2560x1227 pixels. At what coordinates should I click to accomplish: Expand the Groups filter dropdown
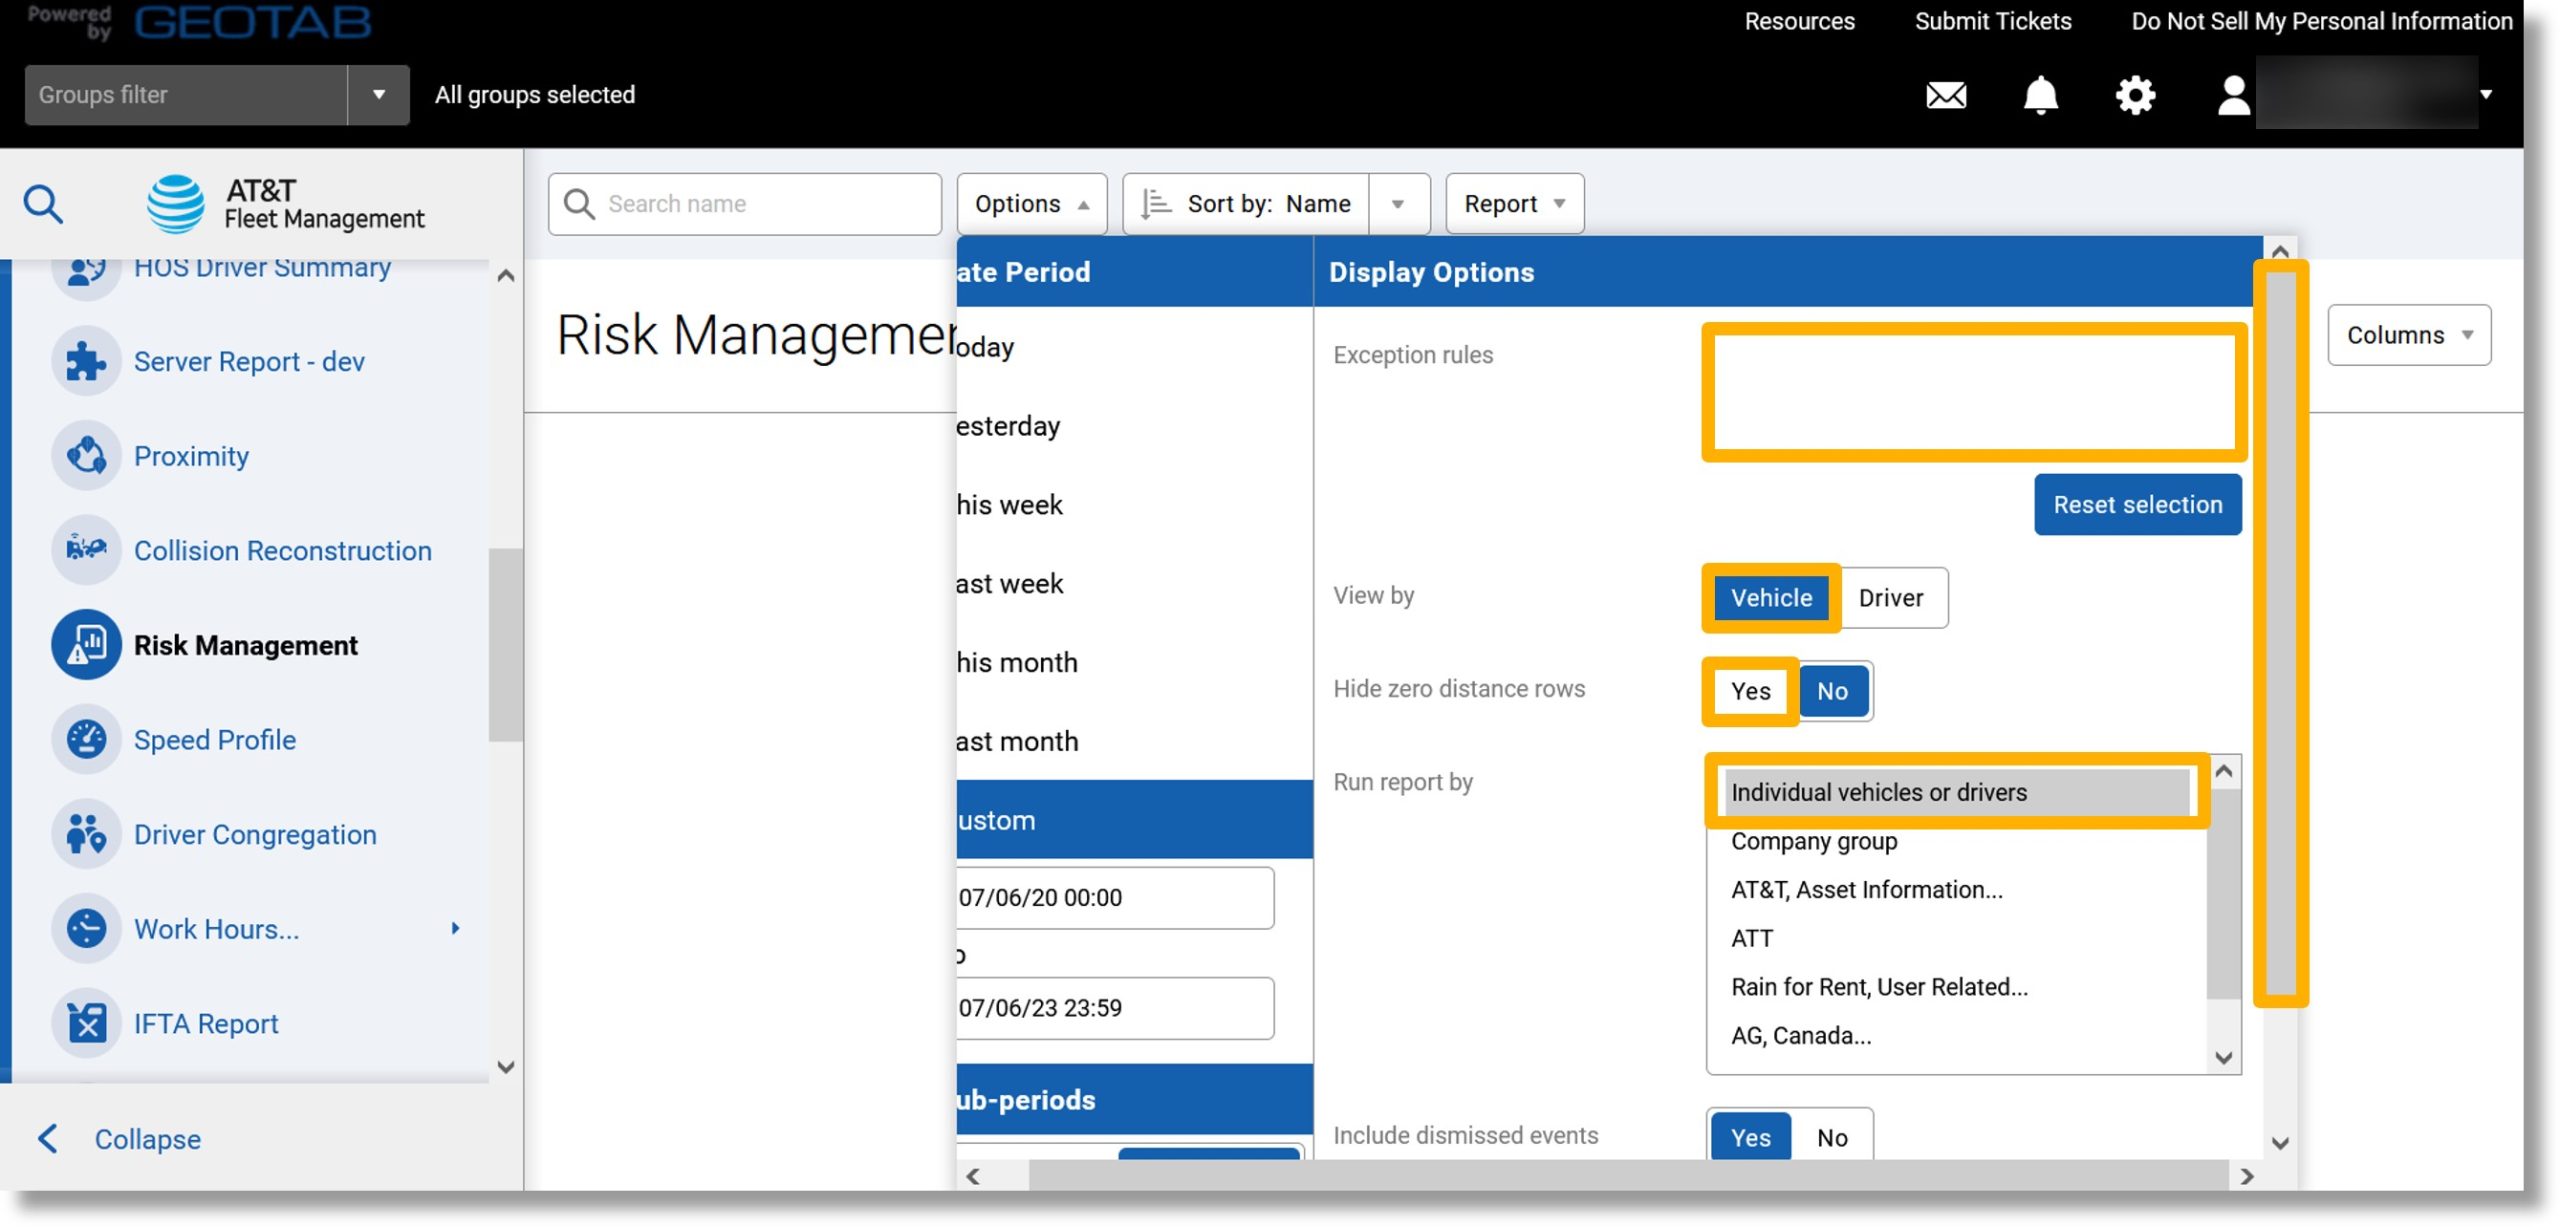[x=377, y=93]
